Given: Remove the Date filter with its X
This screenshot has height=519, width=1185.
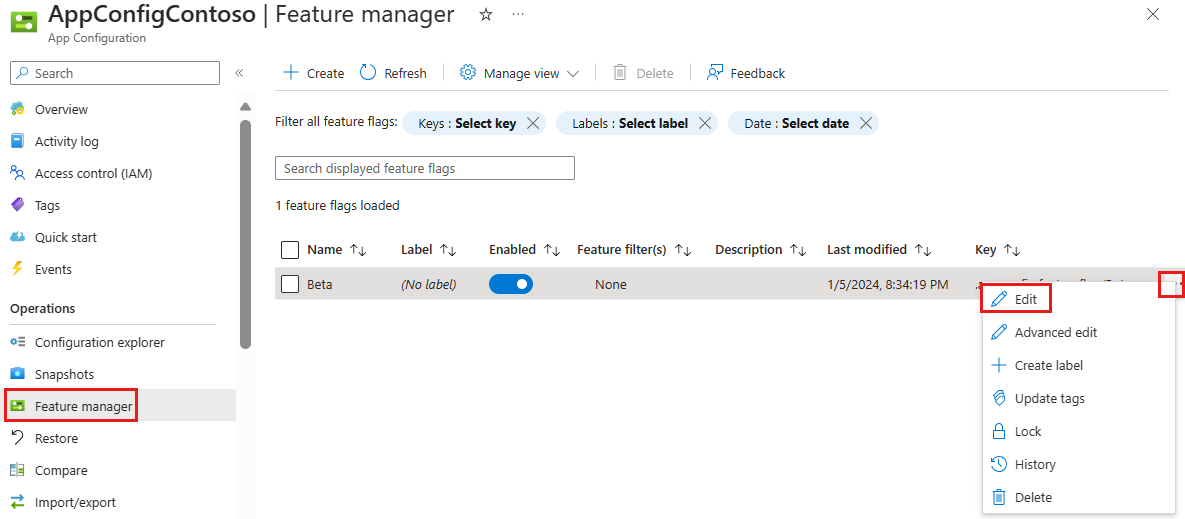Looking at the screenshot, I should [x=866, y=123].
